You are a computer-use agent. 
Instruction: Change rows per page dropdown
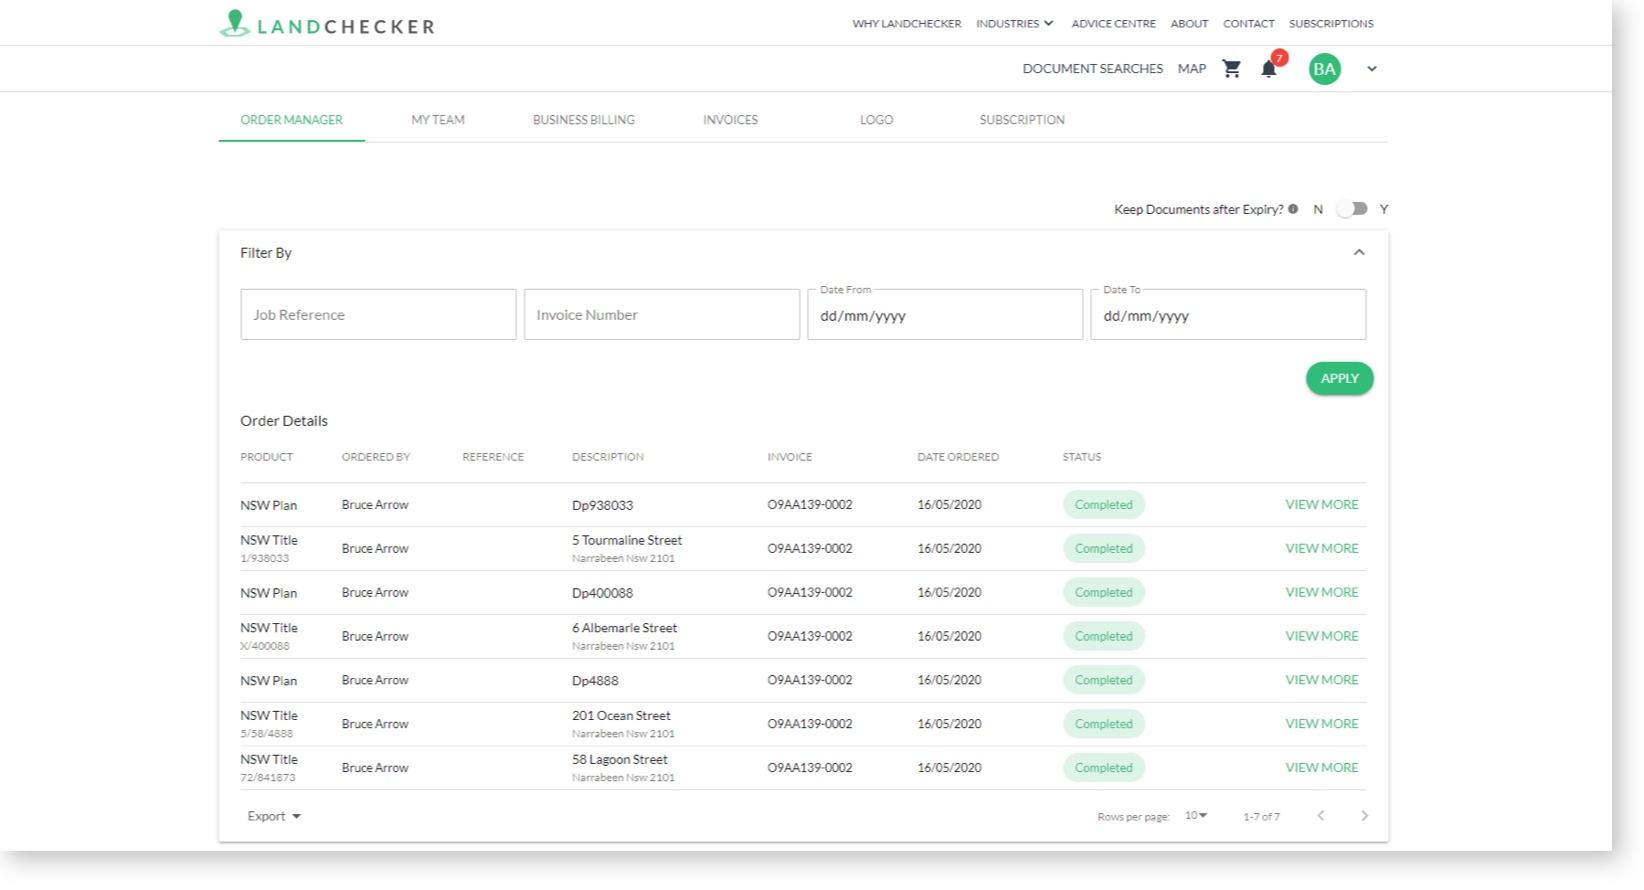pos(1196,816)
